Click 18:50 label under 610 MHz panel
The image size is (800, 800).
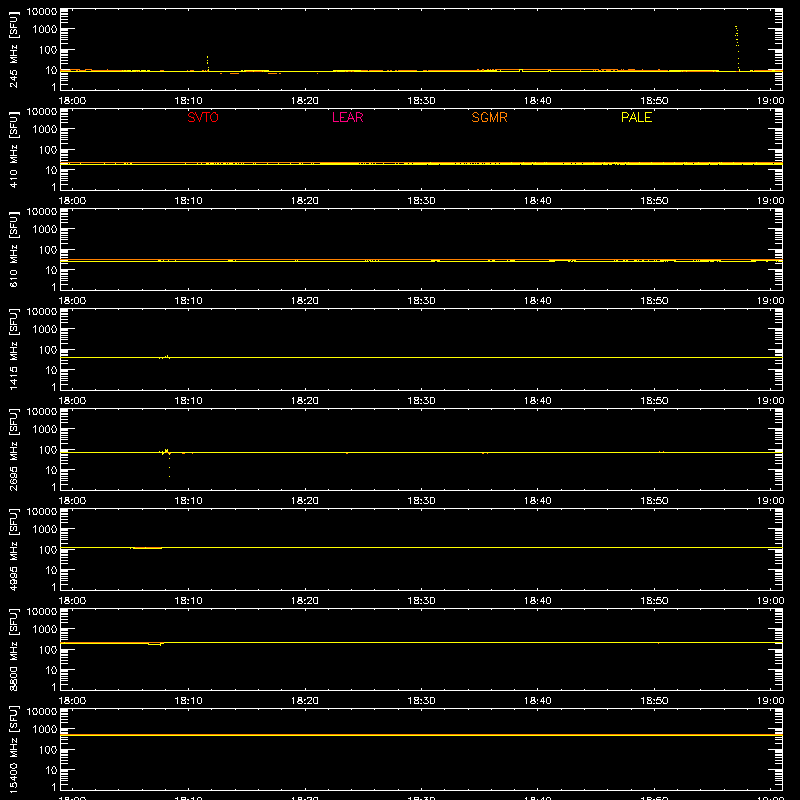654,301
